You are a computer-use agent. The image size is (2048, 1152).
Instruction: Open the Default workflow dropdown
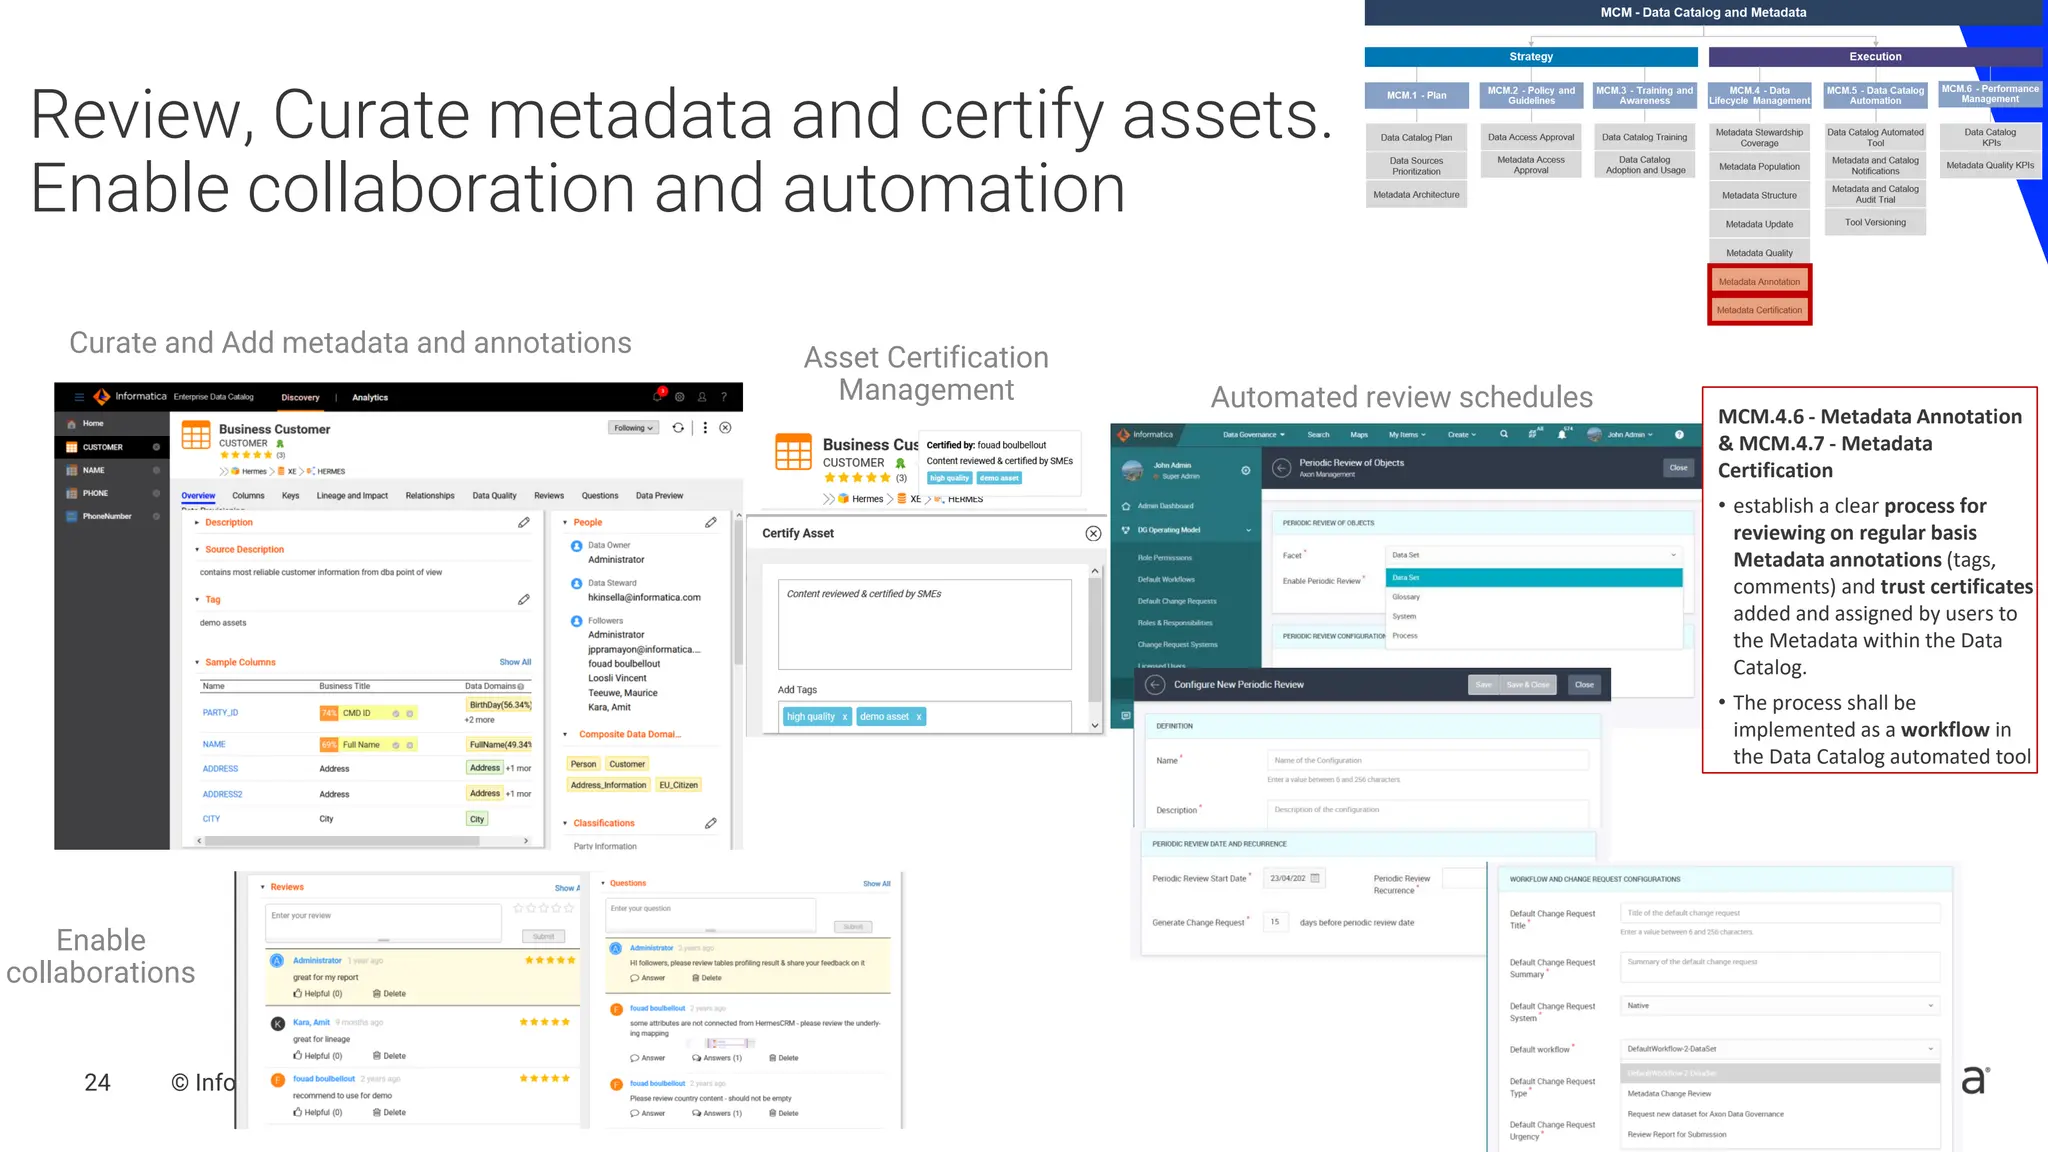click(x=1780, y=1049)
